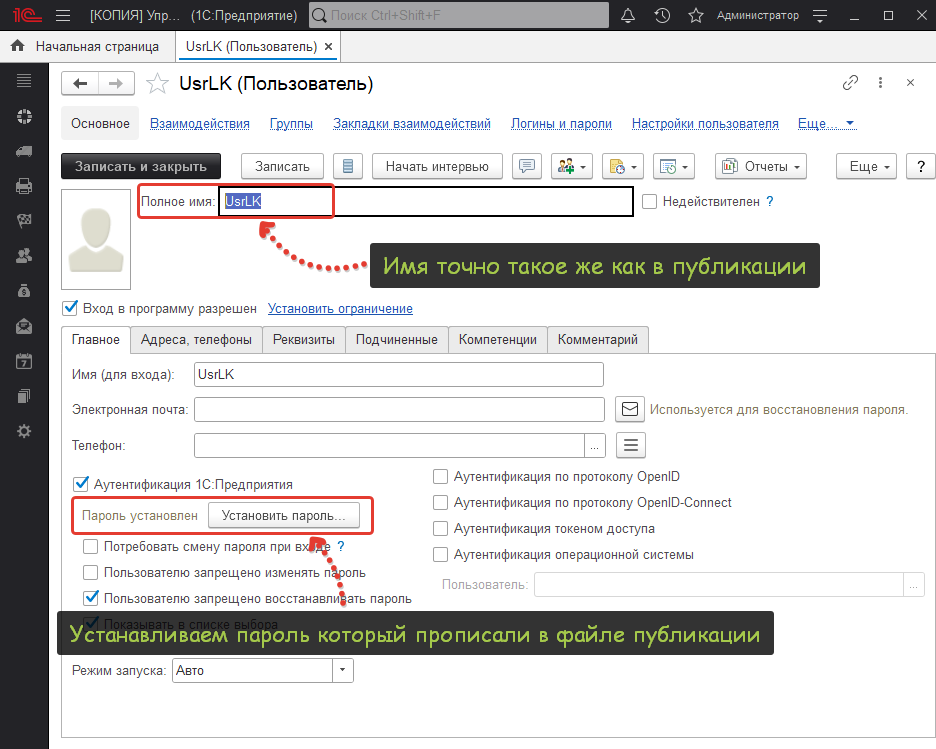Open the Логины и пароли section
This screenshot has width=936, height=749.
click(x=561, y=124)
